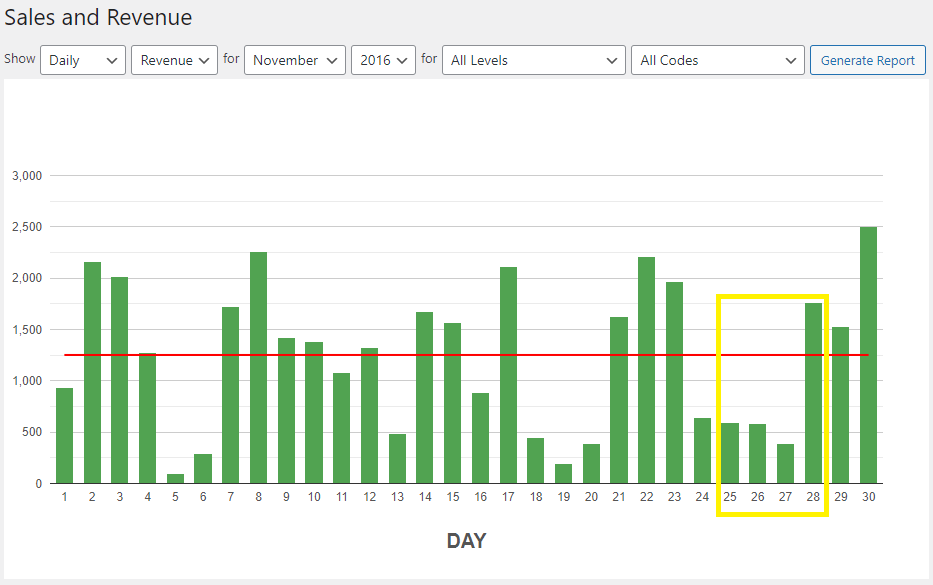Click the bar for day 30
Image resolution: width=933 pixels, height=585 pixels.
point(868,355)
